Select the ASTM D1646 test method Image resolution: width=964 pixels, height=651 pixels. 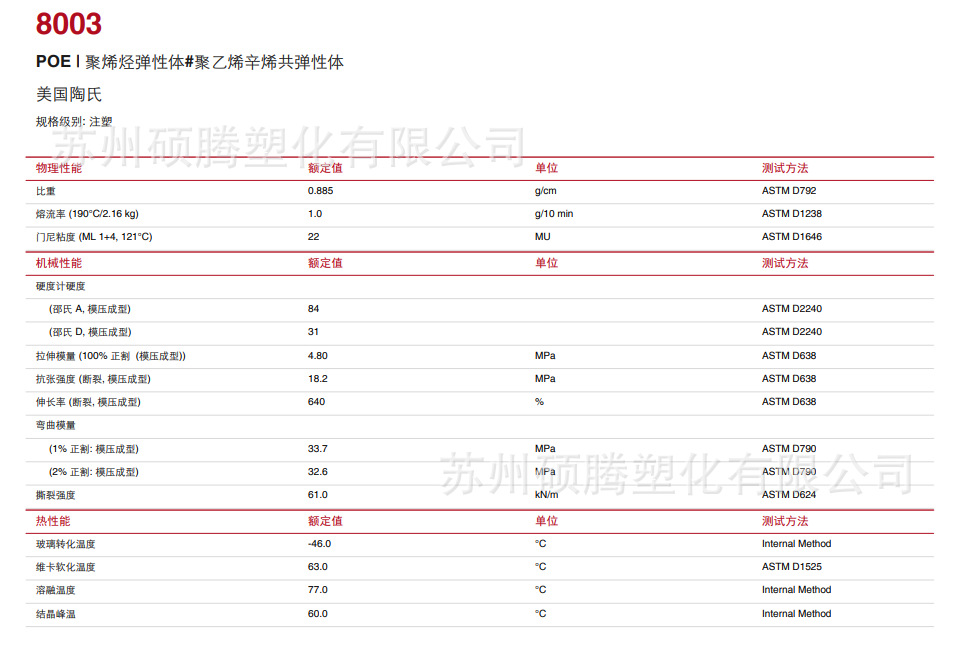(792, 237)
